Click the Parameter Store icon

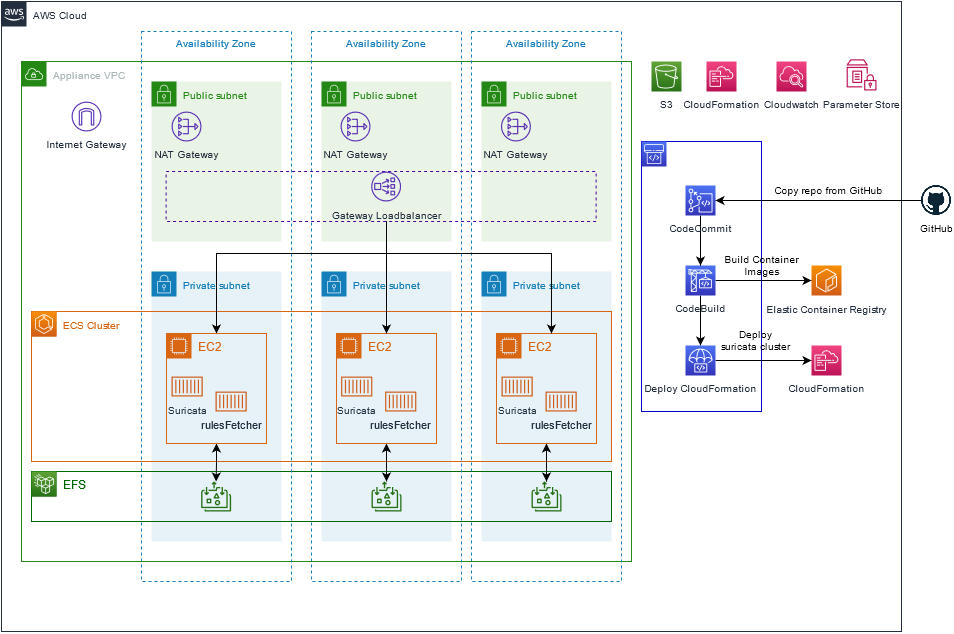point(861,75)
